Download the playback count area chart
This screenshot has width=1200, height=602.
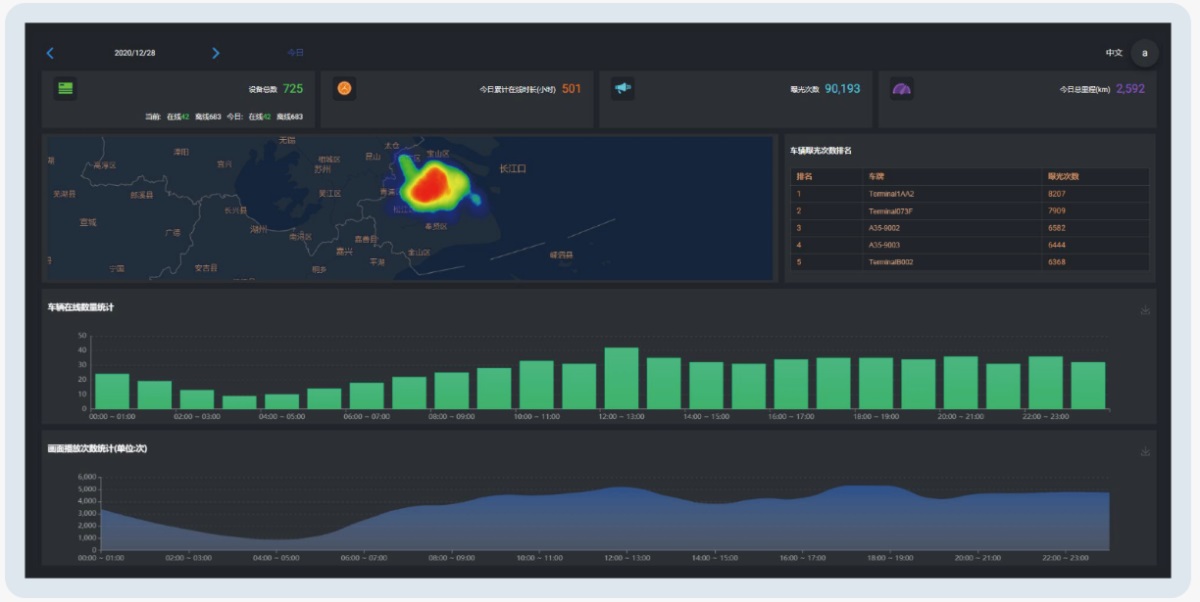click(x=1145, y=452)
